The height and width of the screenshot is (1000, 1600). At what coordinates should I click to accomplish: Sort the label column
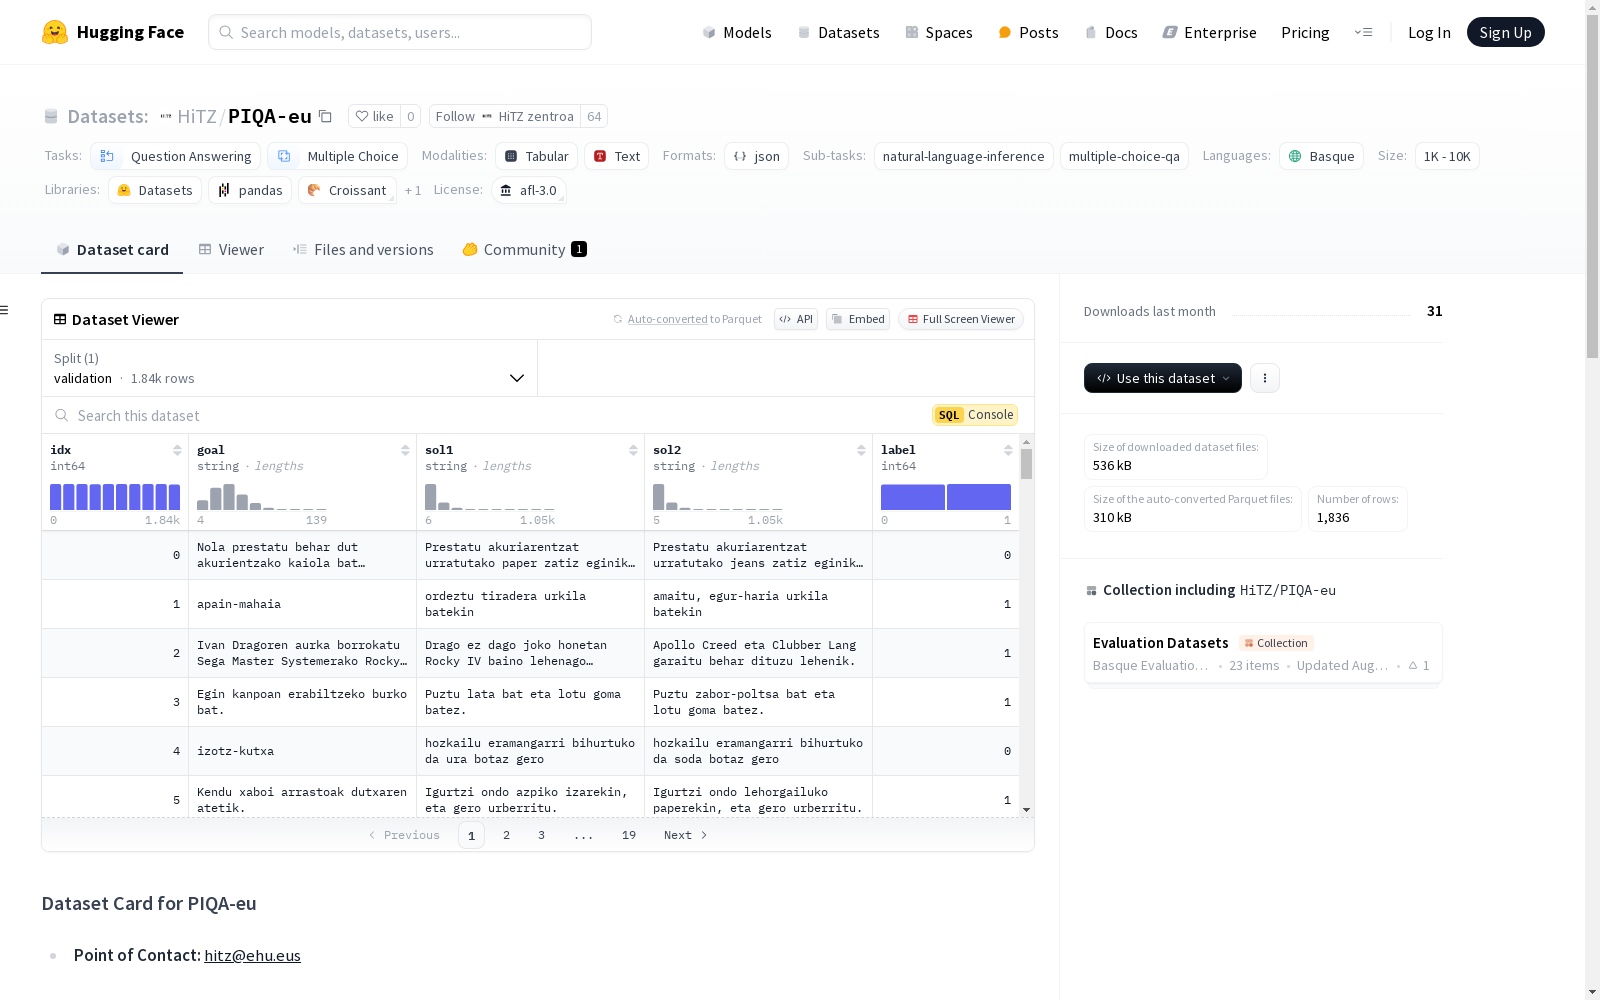coord(1008,450)
